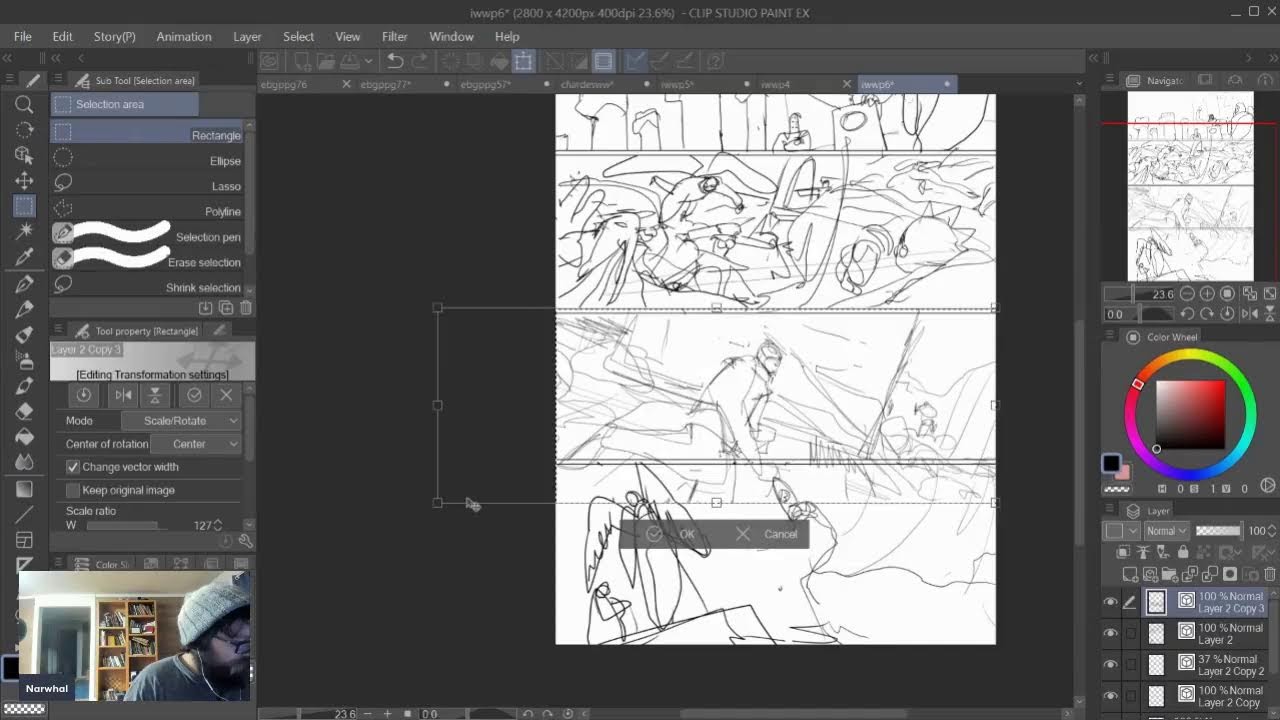Click the Undo arrow in command bar
The width and height of the screenshot is (1280, 720).
[x=395, y=61]
